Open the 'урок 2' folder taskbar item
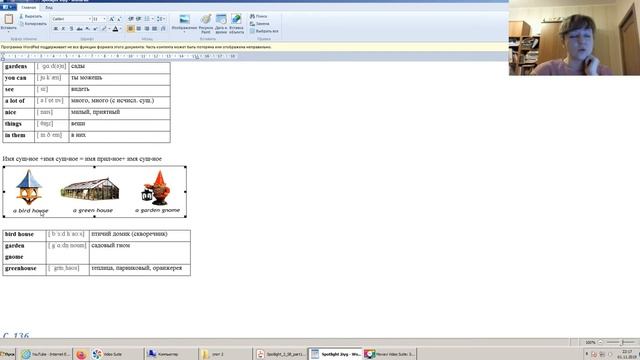Image resolution: width=640 pixels, height=360 pixels. coord(225,354)
